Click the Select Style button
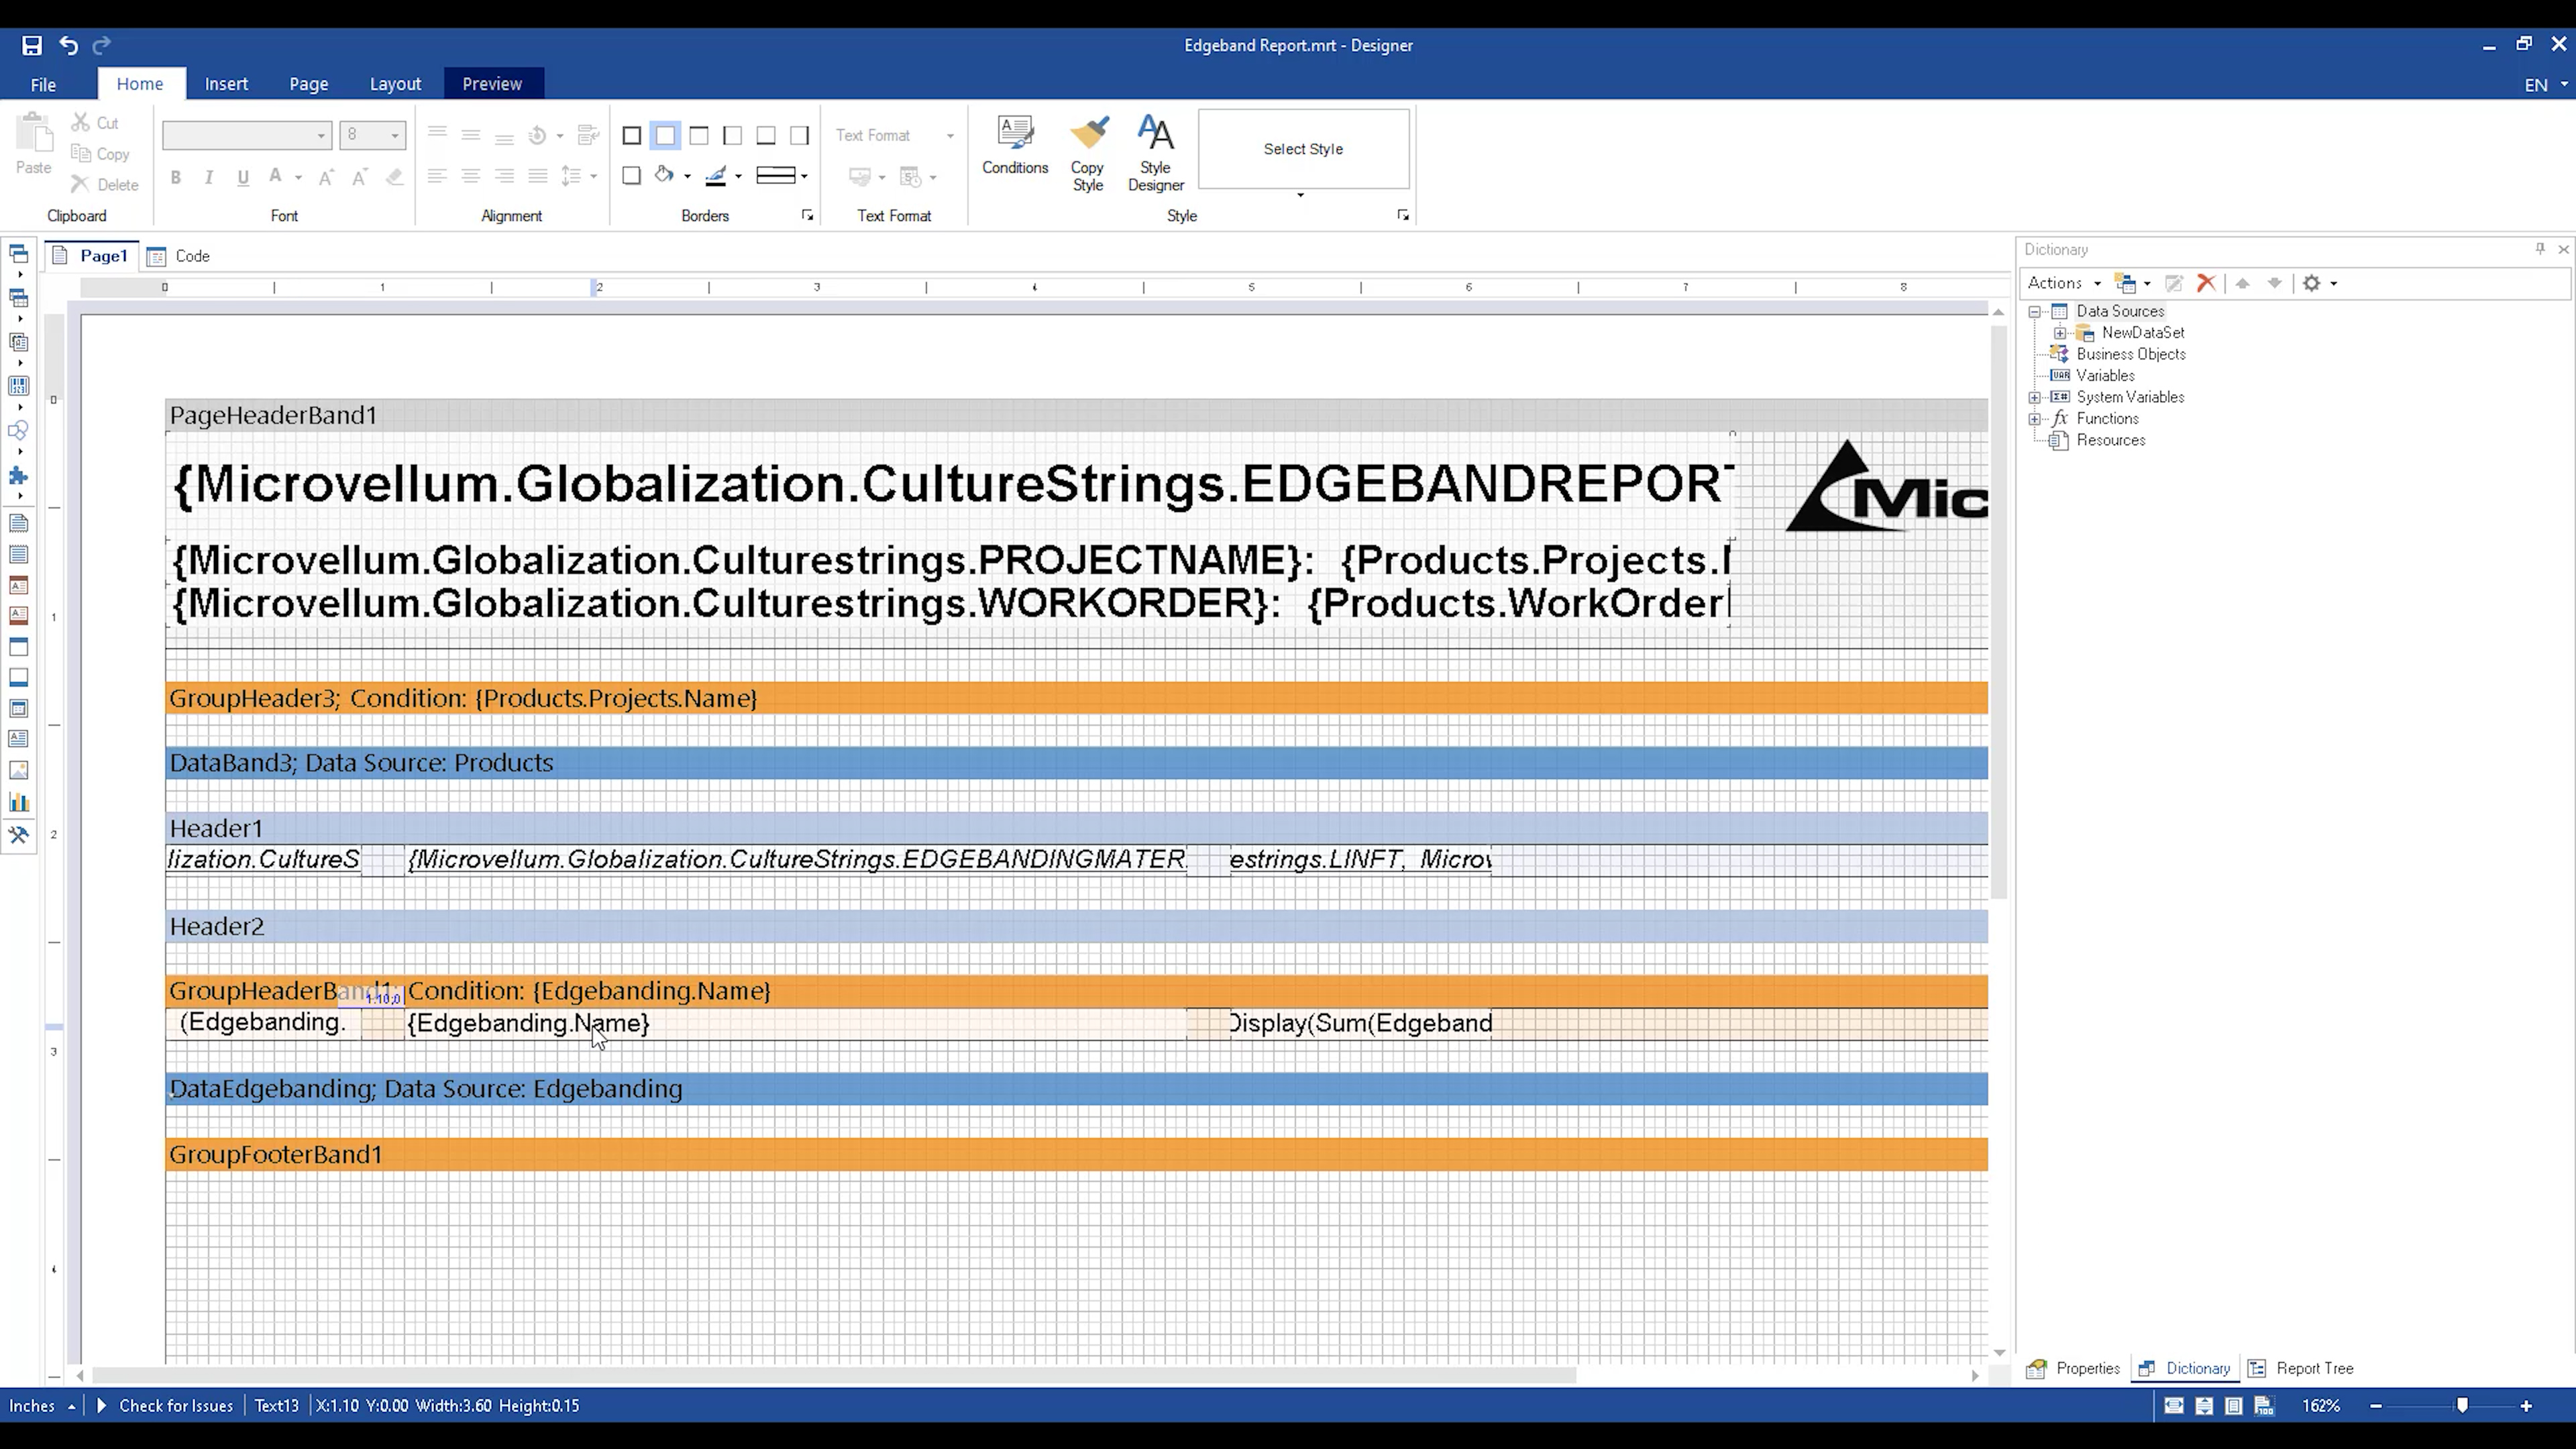Image resolution: width=2576 pixels, height=1449 pixels. pos(1302,148)
